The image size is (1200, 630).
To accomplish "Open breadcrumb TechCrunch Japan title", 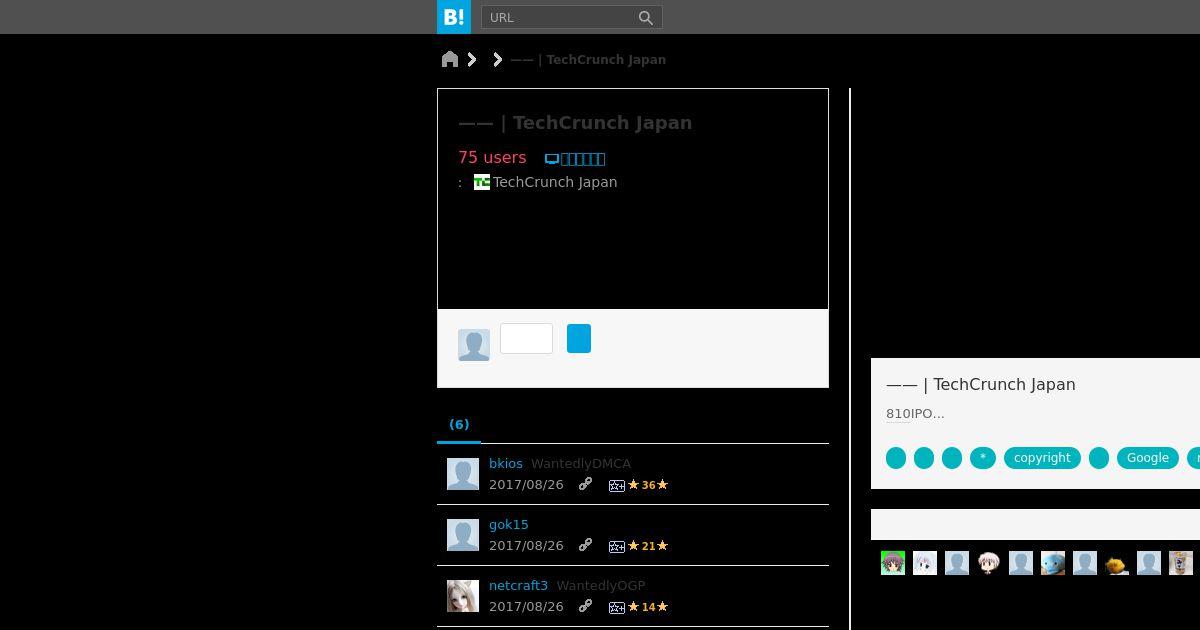I will [588, 59].
